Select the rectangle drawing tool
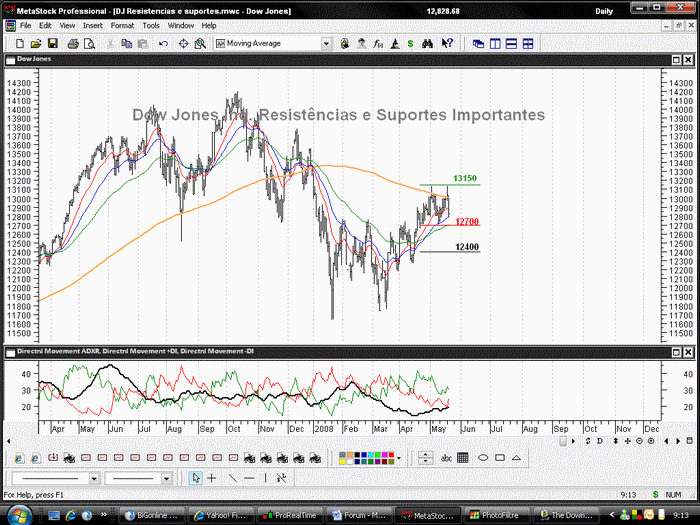The image size is (700, 525). [500, 458]
